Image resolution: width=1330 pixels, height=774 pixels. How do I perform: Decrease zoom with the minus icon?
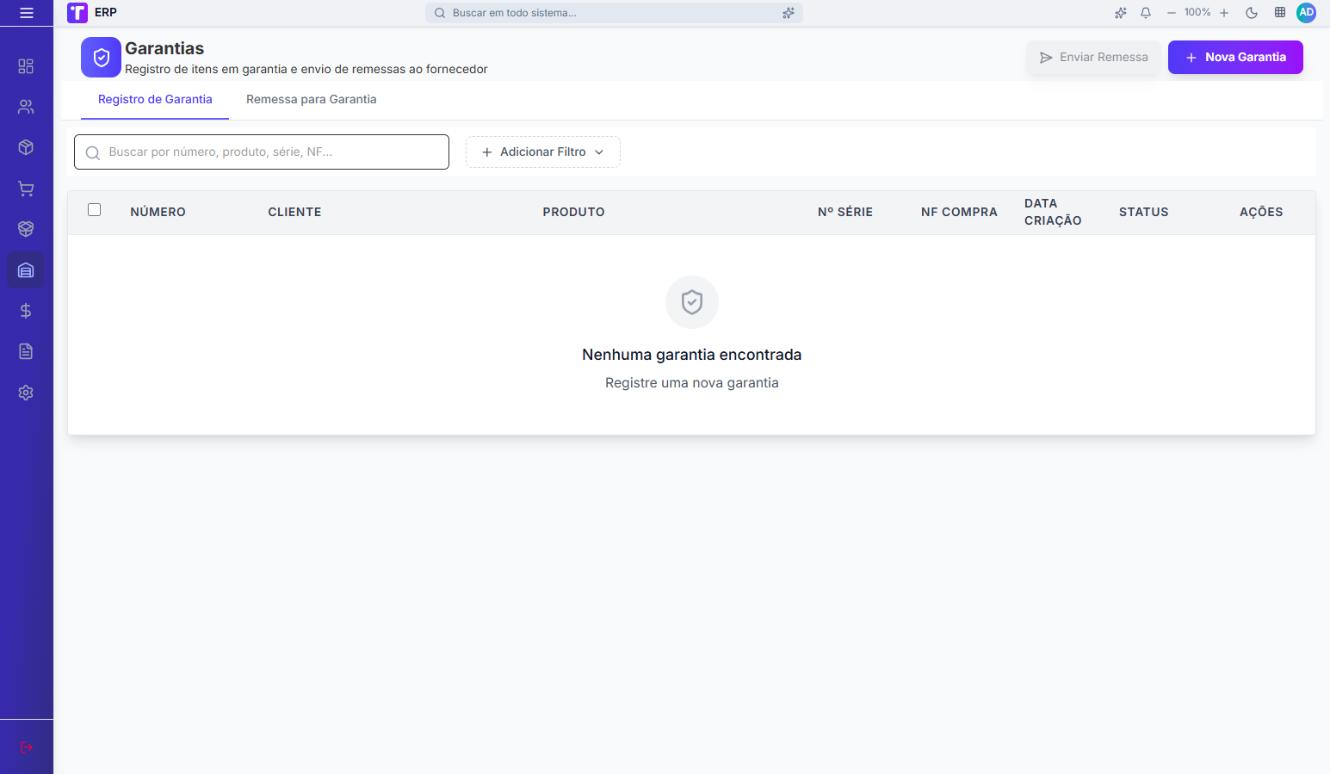pyautogui.click(x=1171, y=13)
